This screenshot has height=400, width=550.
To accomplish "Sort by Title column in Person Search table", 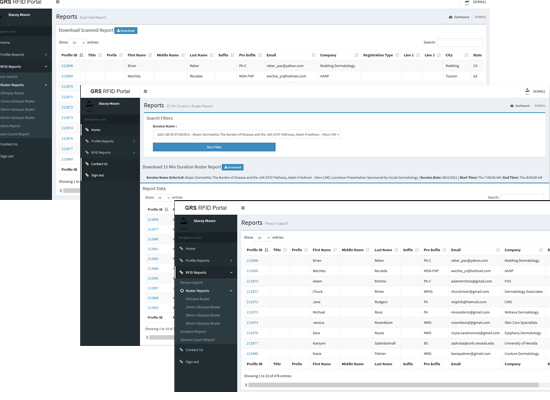I will pyautogui.click(x=285, y=250).
